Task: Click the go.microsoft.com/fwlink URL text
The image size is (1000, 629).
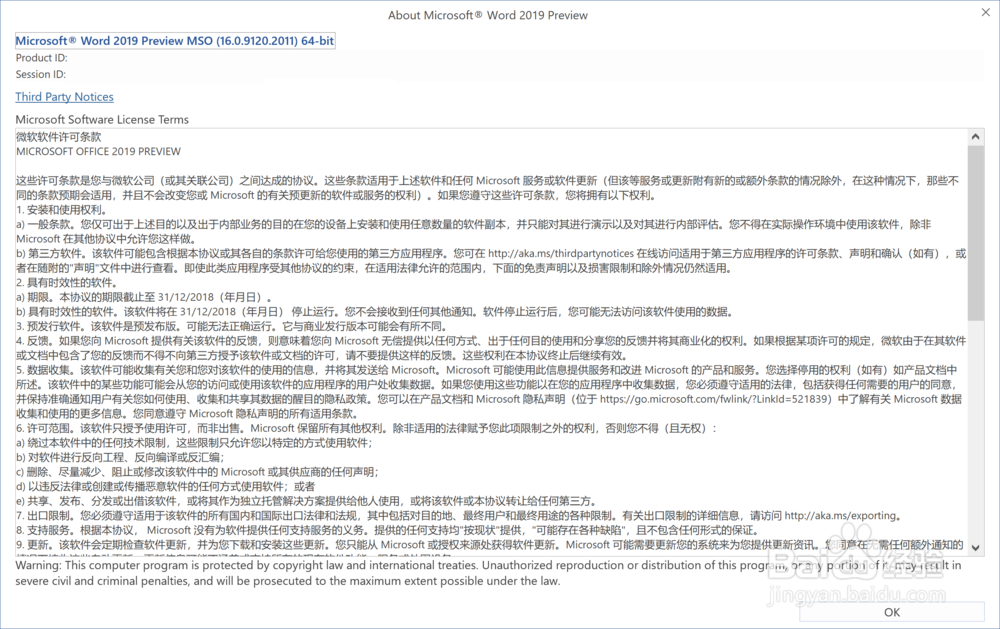Action: (x=716, y=399)
